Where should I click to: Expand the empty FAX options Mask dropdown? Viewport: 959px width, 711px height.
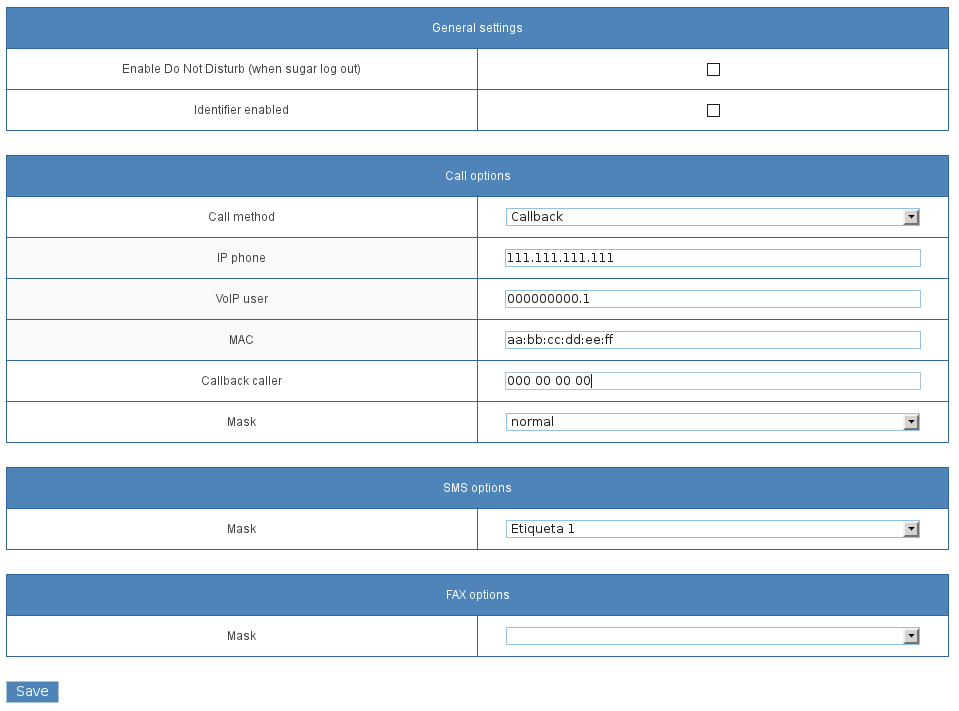pyautogui.click(x=712, y=636)
